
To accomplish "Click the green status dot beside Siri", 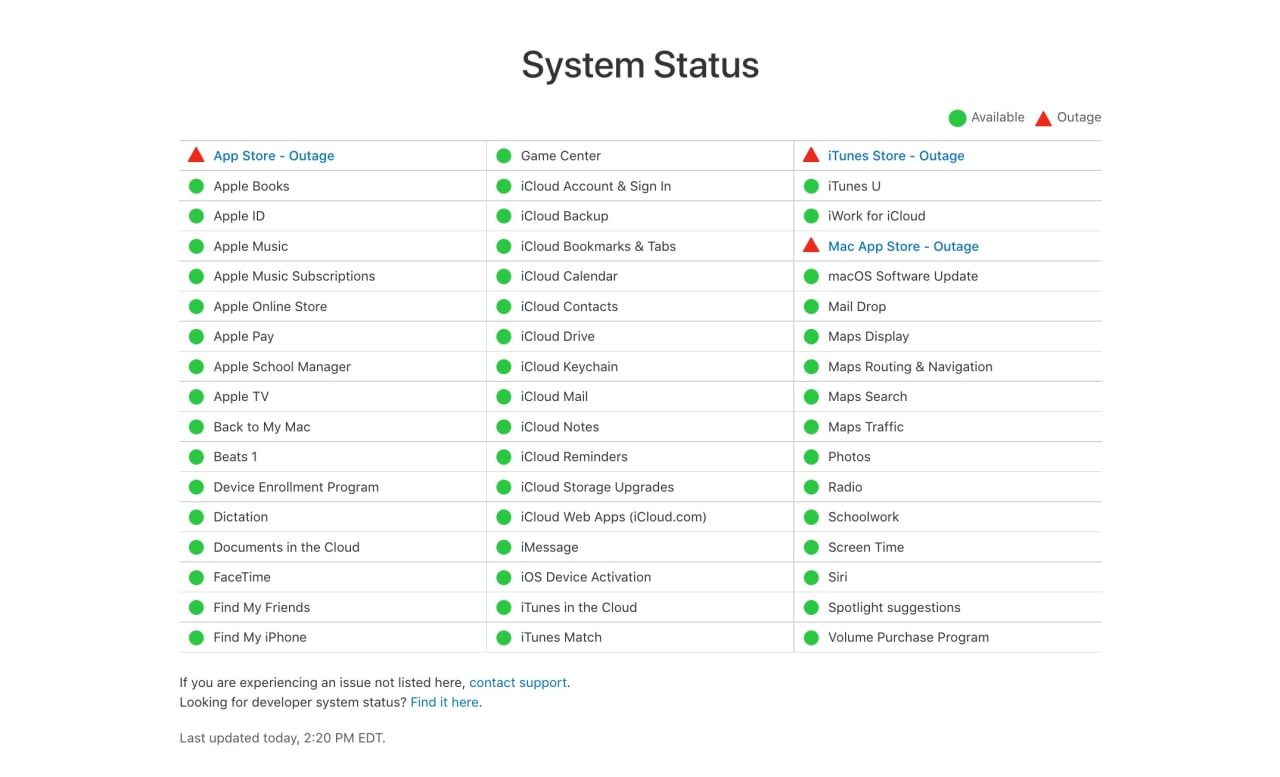I will 811,577.
